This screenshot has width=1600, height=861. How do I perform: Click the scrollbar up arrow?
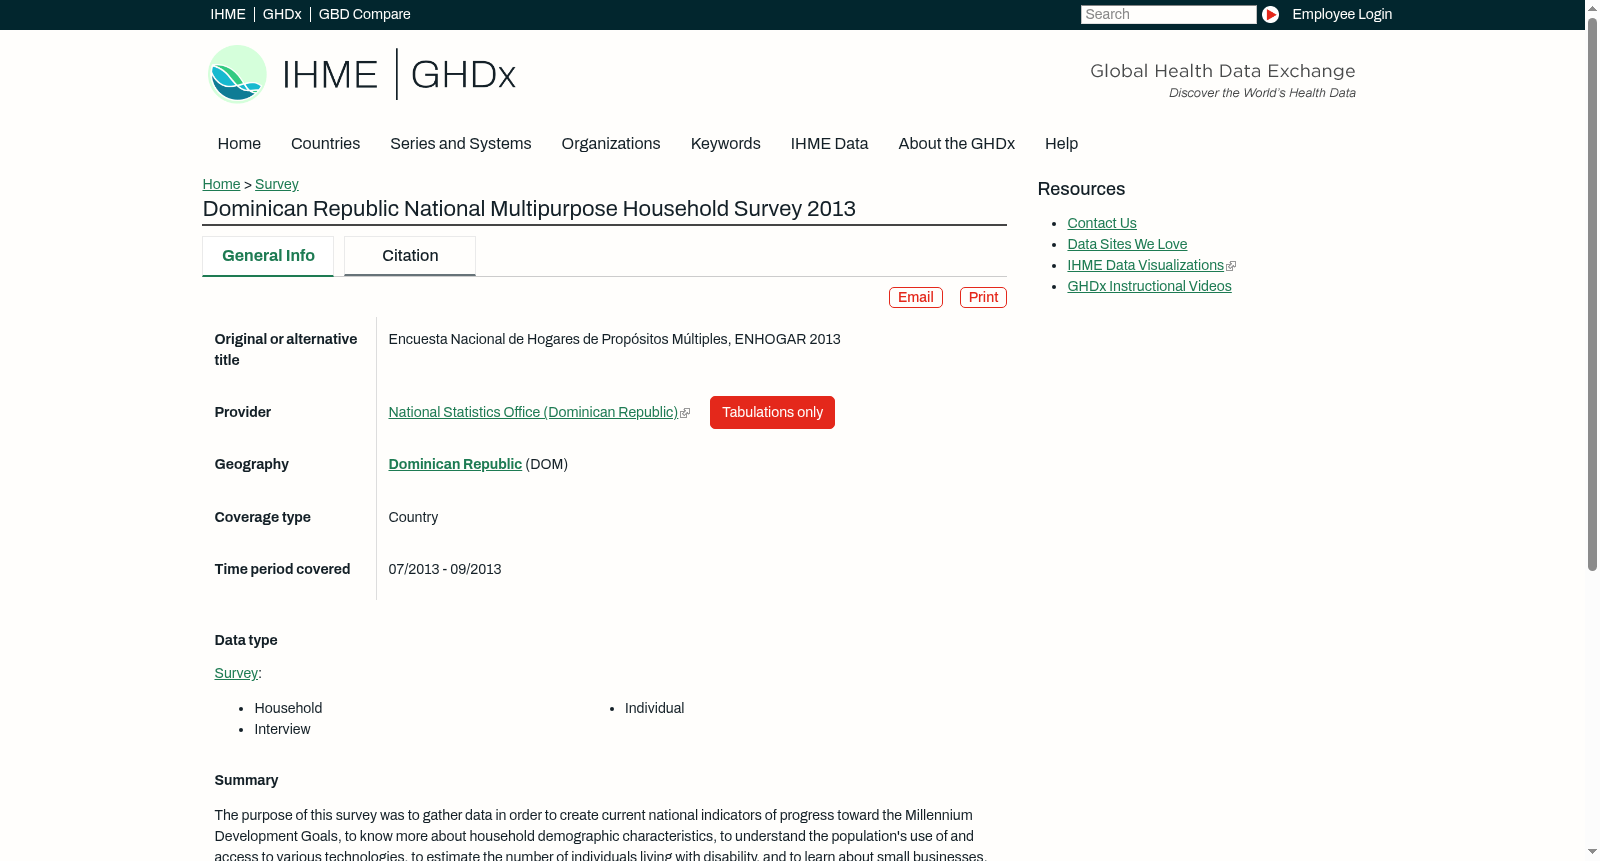1592,7
